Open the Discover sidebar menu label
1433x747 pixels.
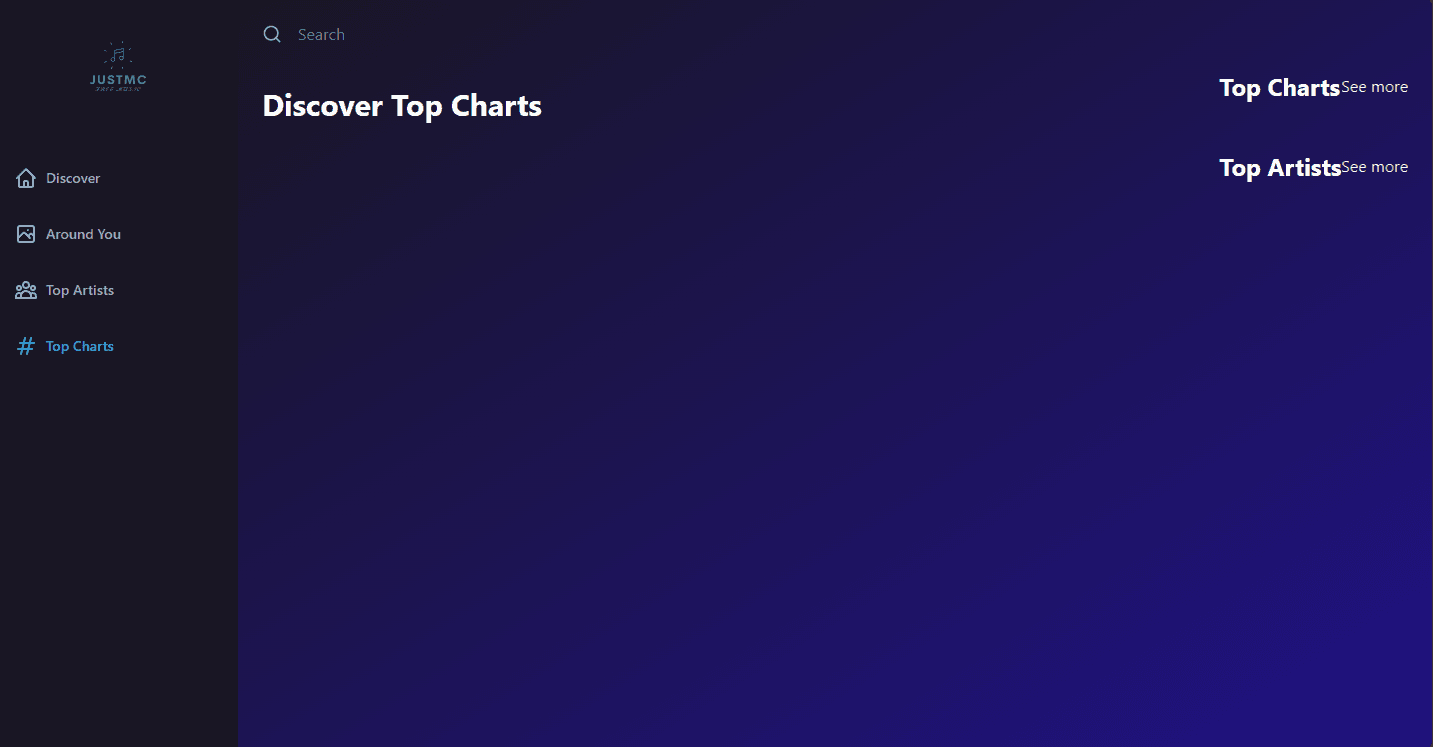(x=73, y=178)
